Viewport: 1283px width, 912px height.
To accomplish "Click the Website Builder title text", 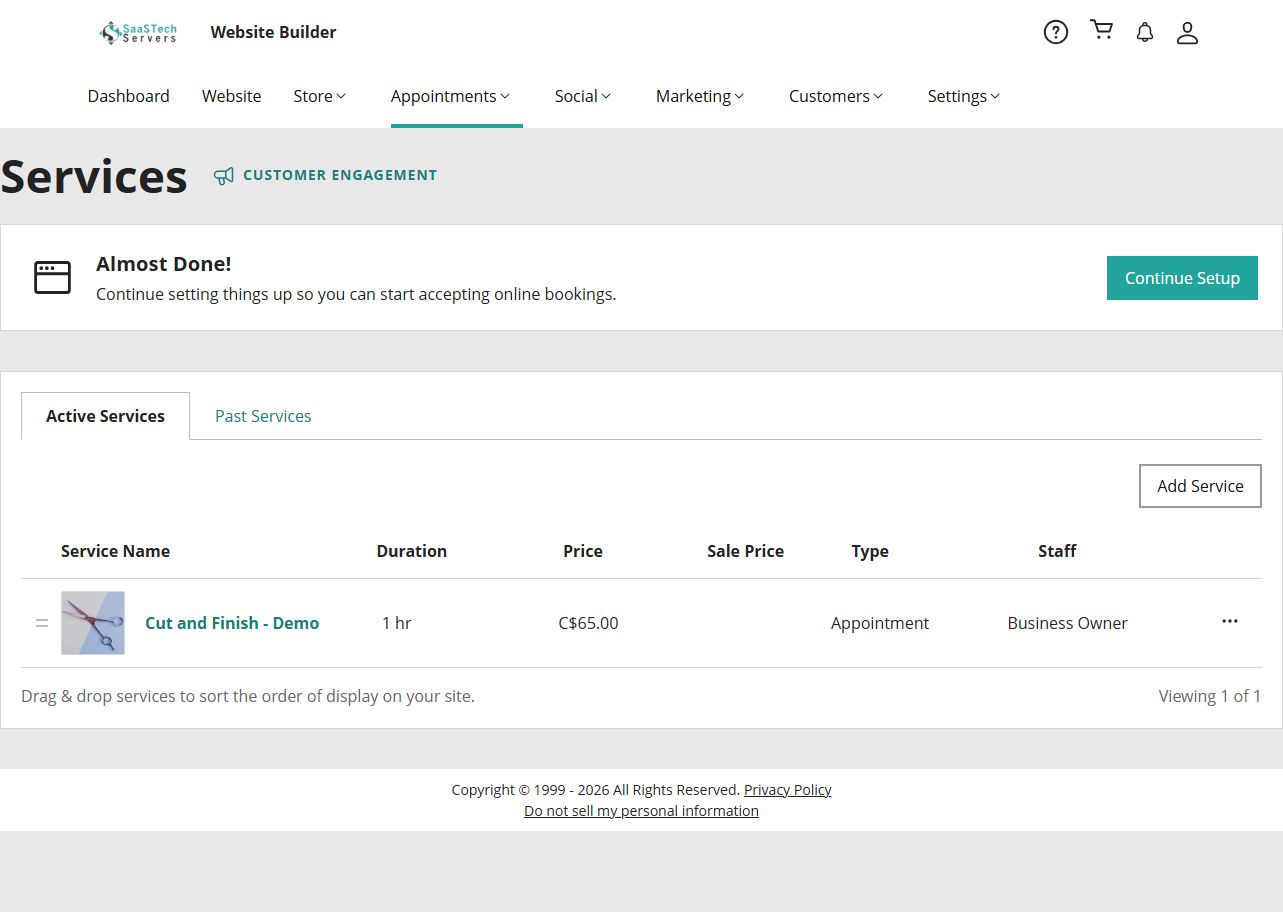I will tap(273, 32).
